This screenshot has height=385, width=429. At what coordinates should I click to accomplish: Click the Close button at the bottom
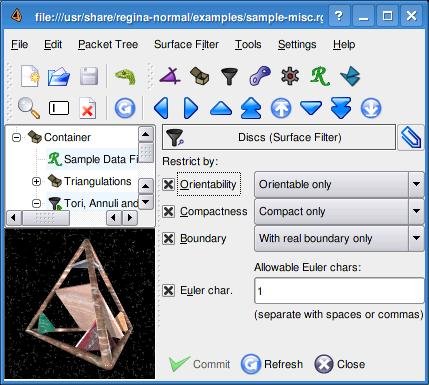coord(340,364)
